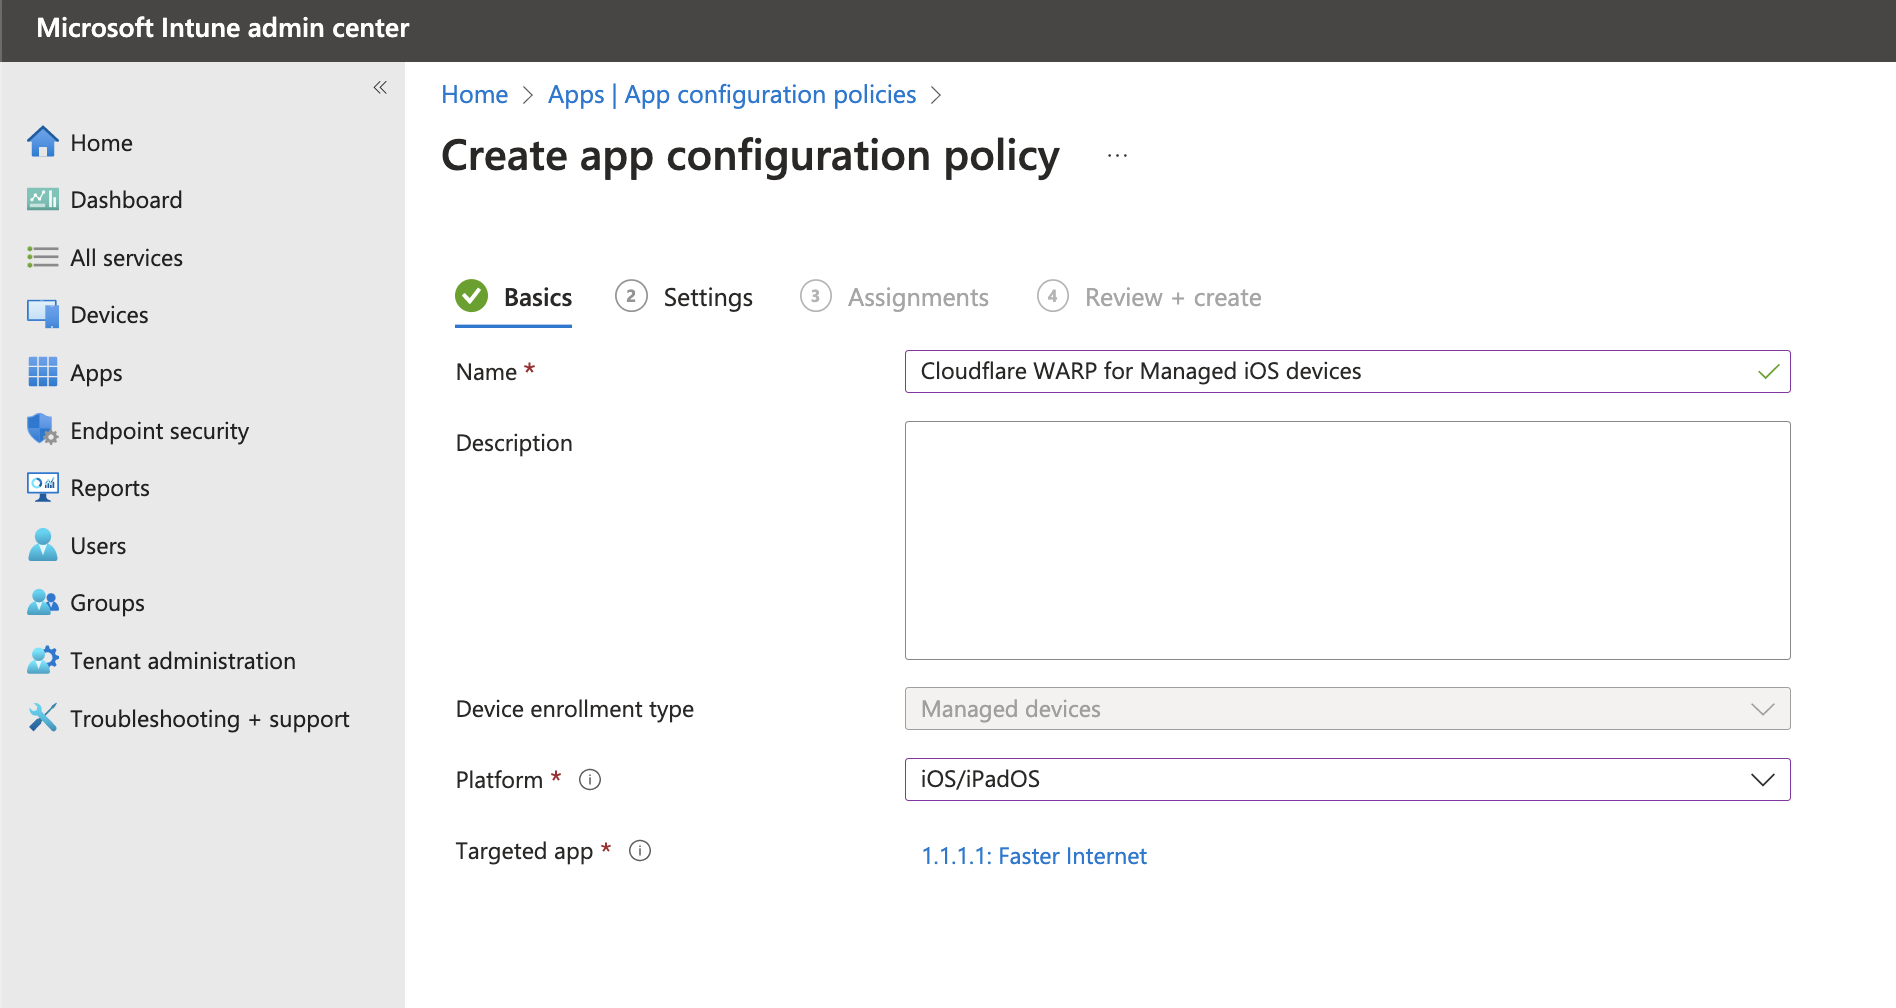
Task: Open the 1.1.1.1: Faster Internet link
Action: [x=1033, y=856]
